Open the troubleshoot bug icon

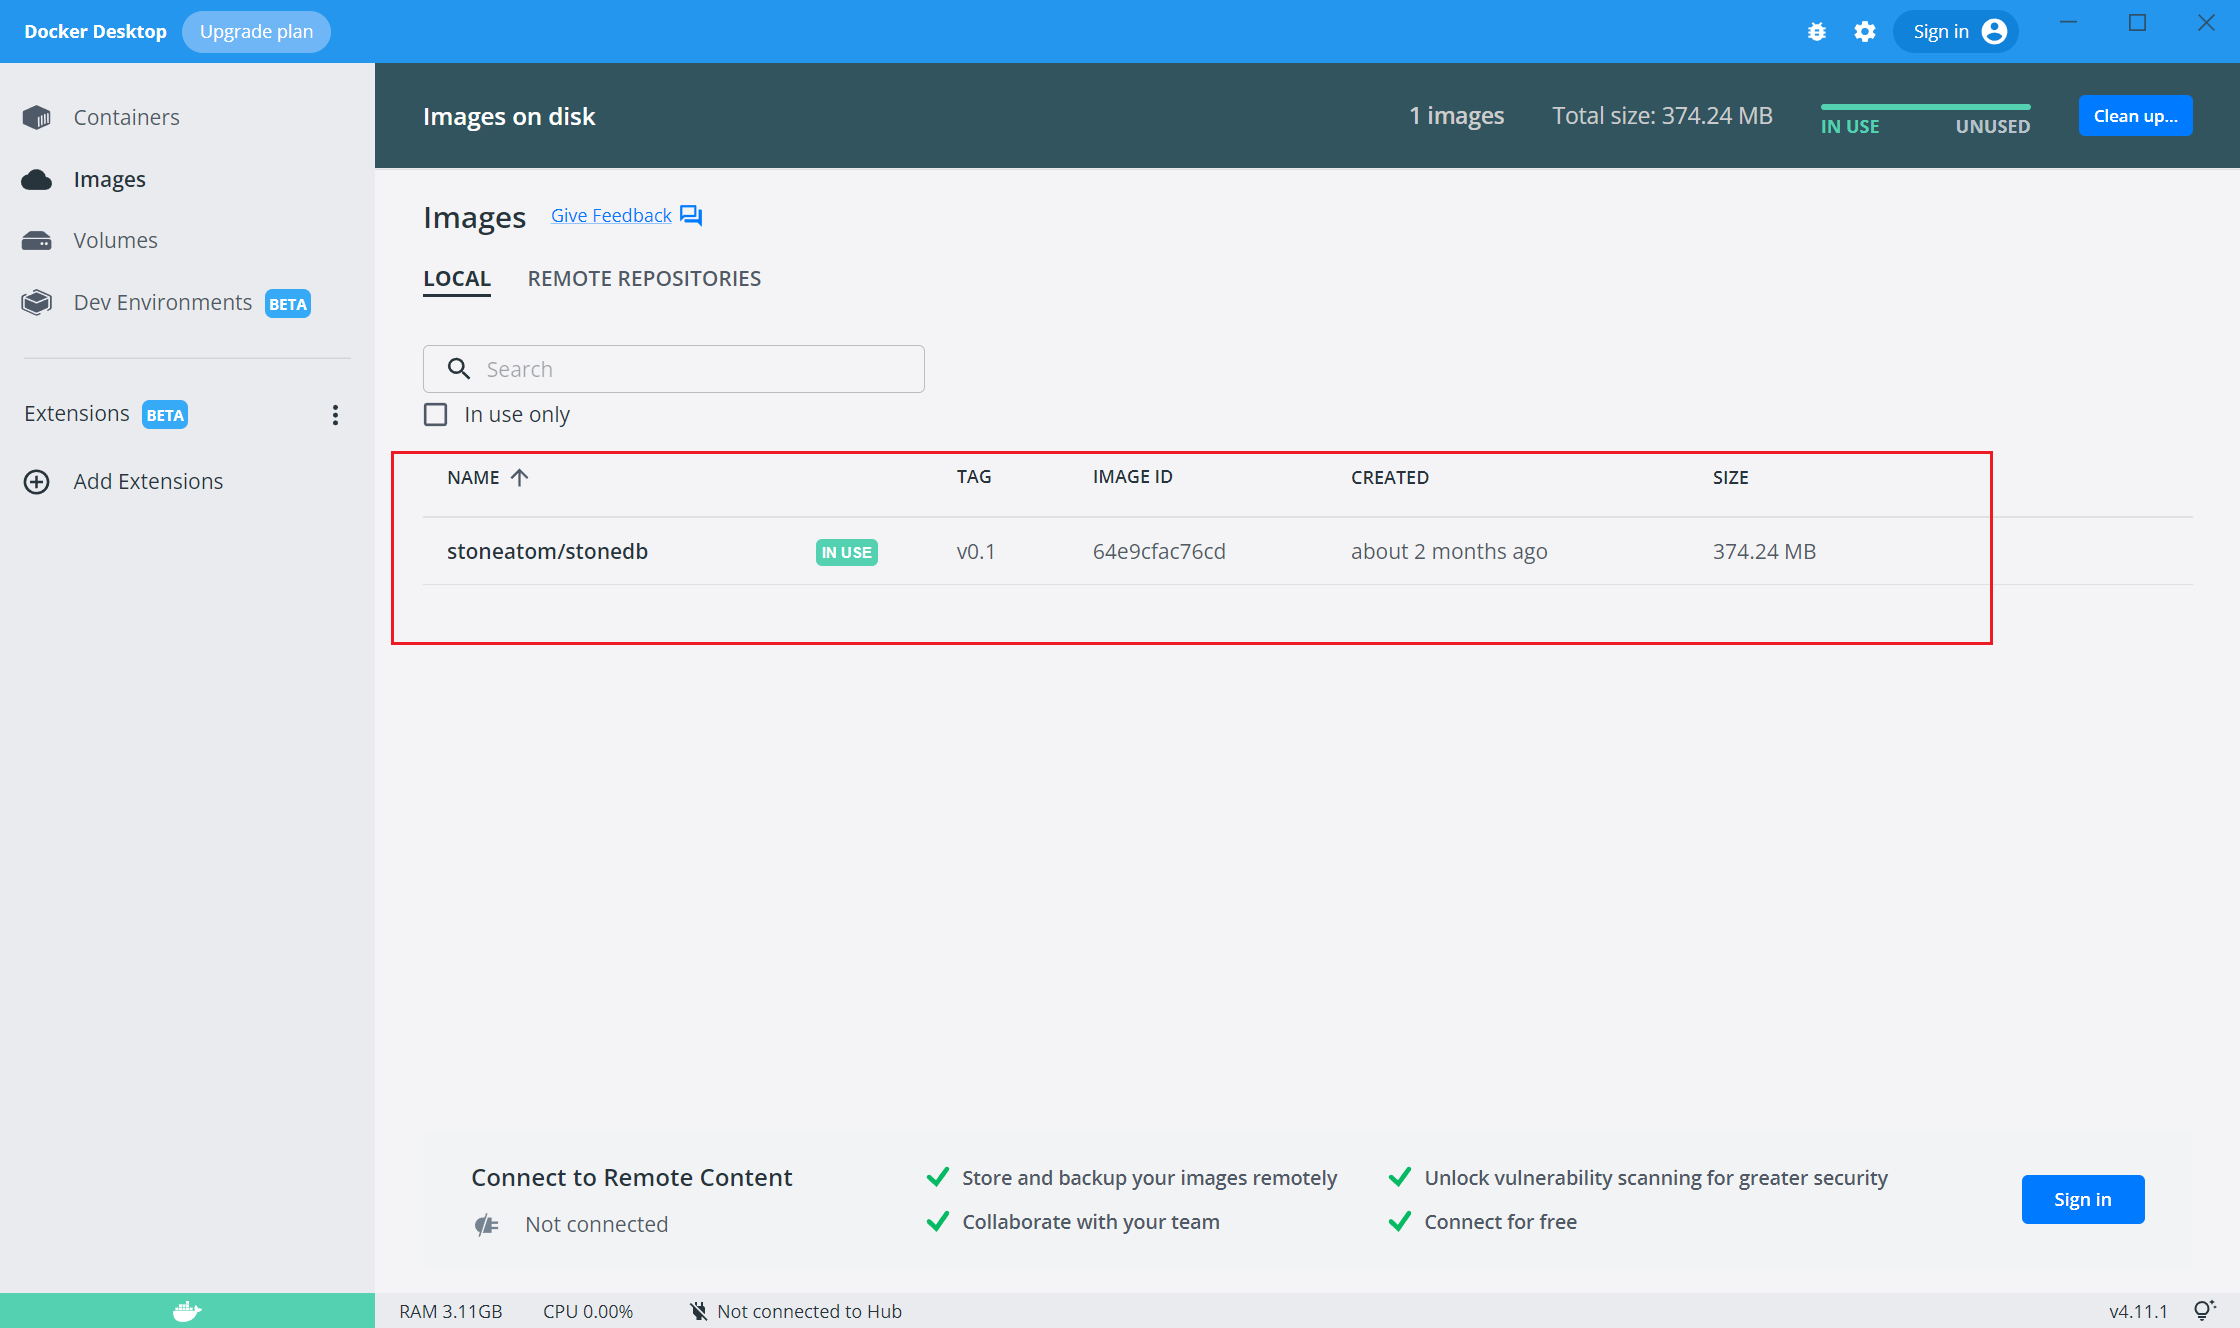pyautogui.click(x=1817, y=31)
